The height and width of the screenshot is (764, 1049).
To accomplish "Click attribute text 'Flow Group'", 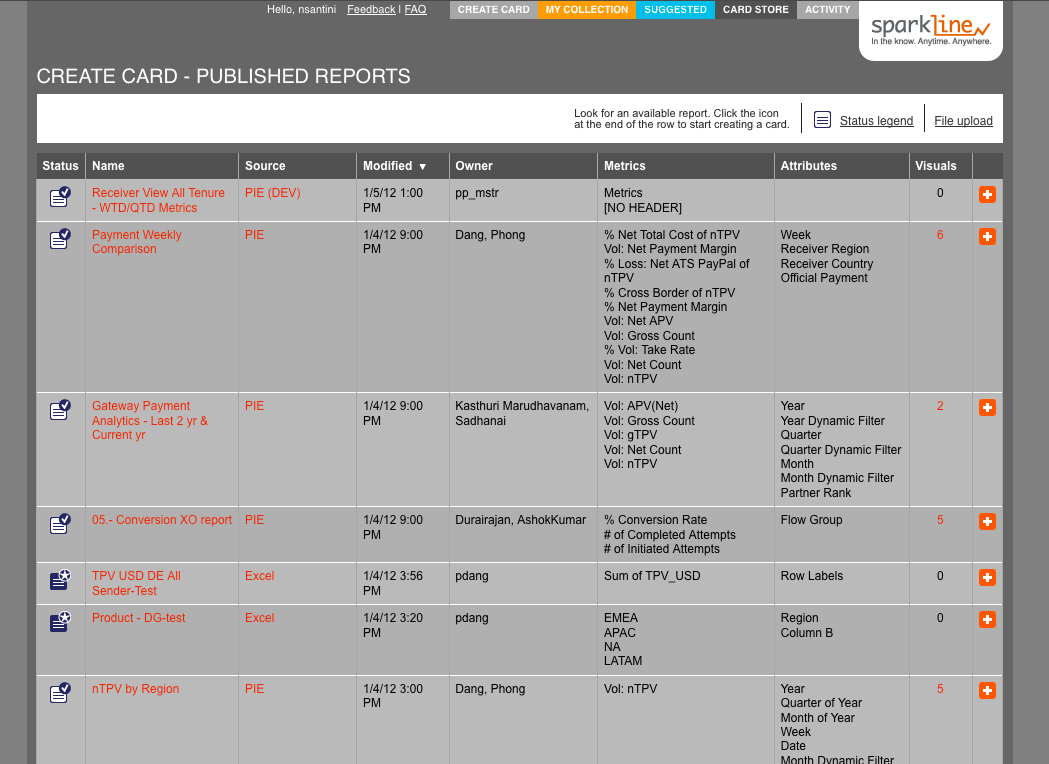I will 812,520.
